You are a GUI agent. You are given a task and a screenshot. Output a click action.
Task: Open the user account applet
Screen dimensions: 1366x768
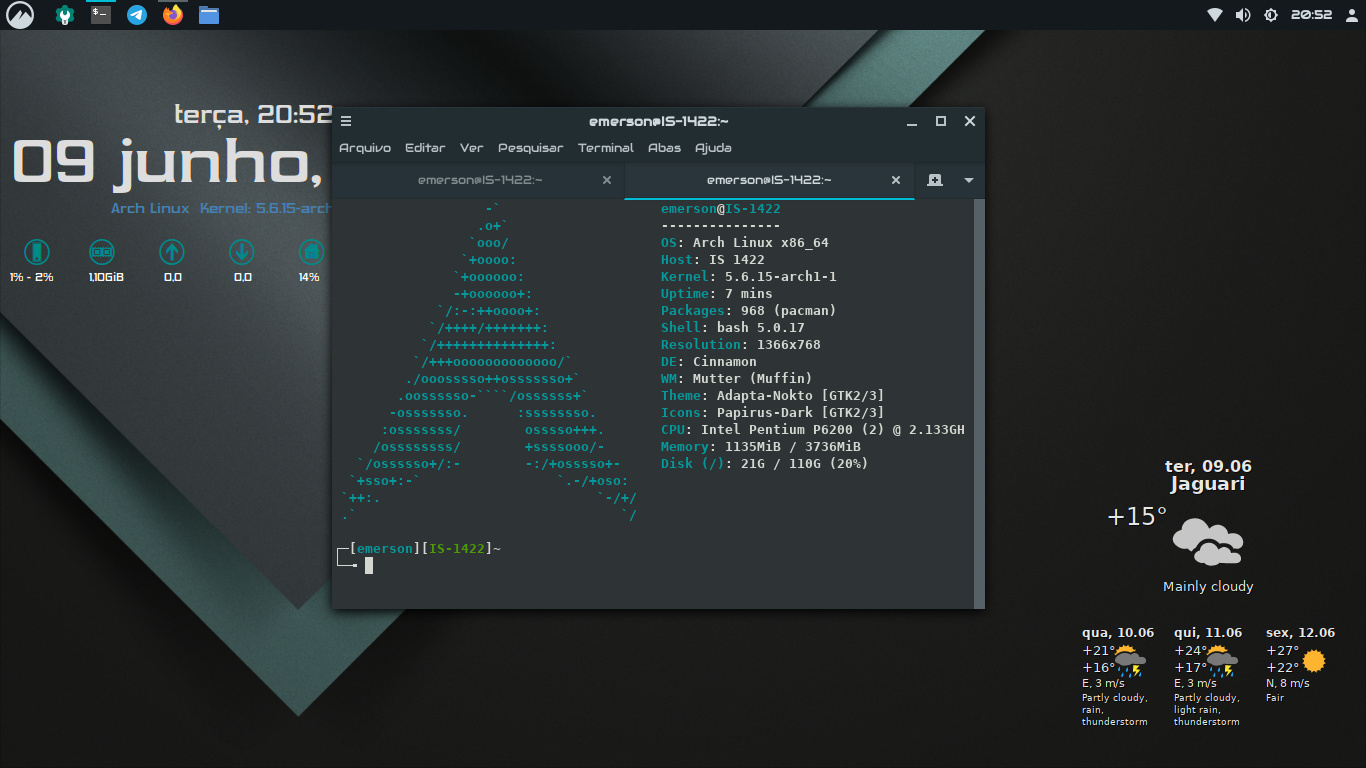tap(1353, 15)
